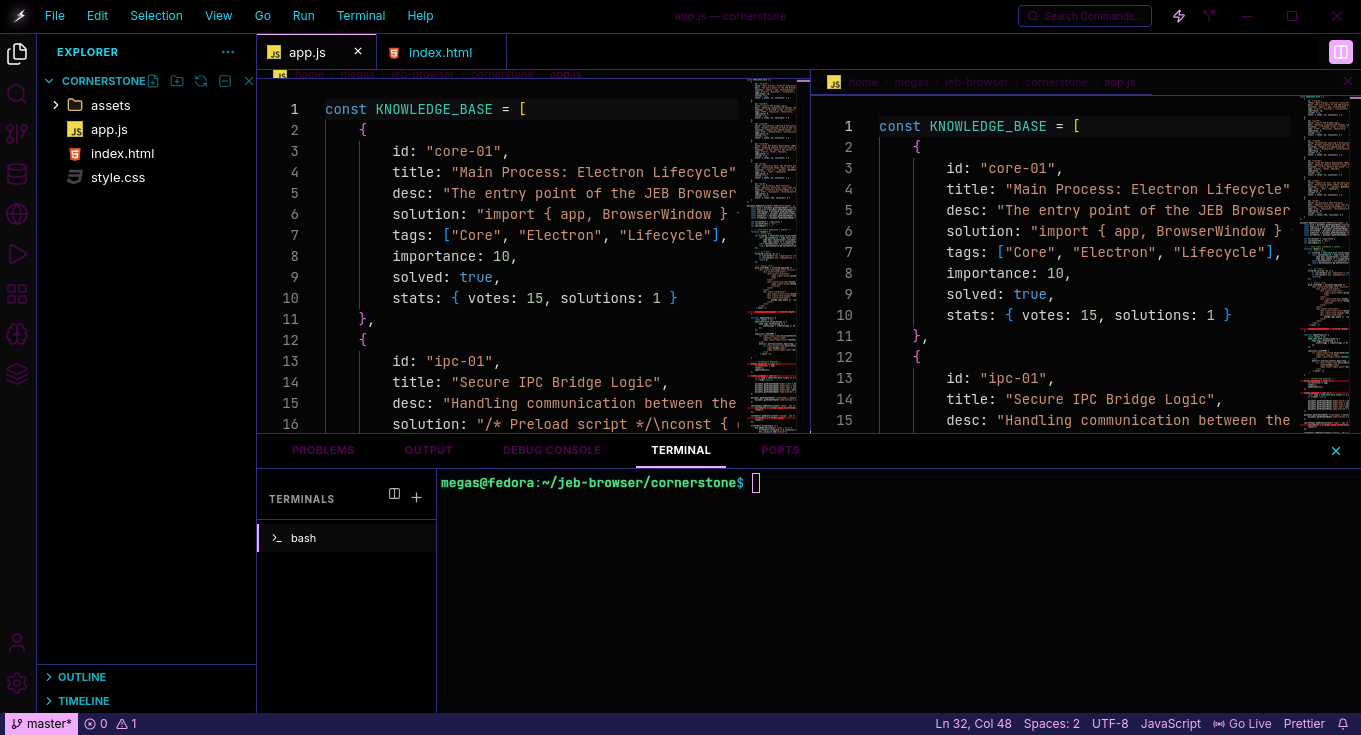The width and height of the screenshot is (1361, 735).
Task: Click the X icon in Cornerstone header
Action: (x=249, y=81)
